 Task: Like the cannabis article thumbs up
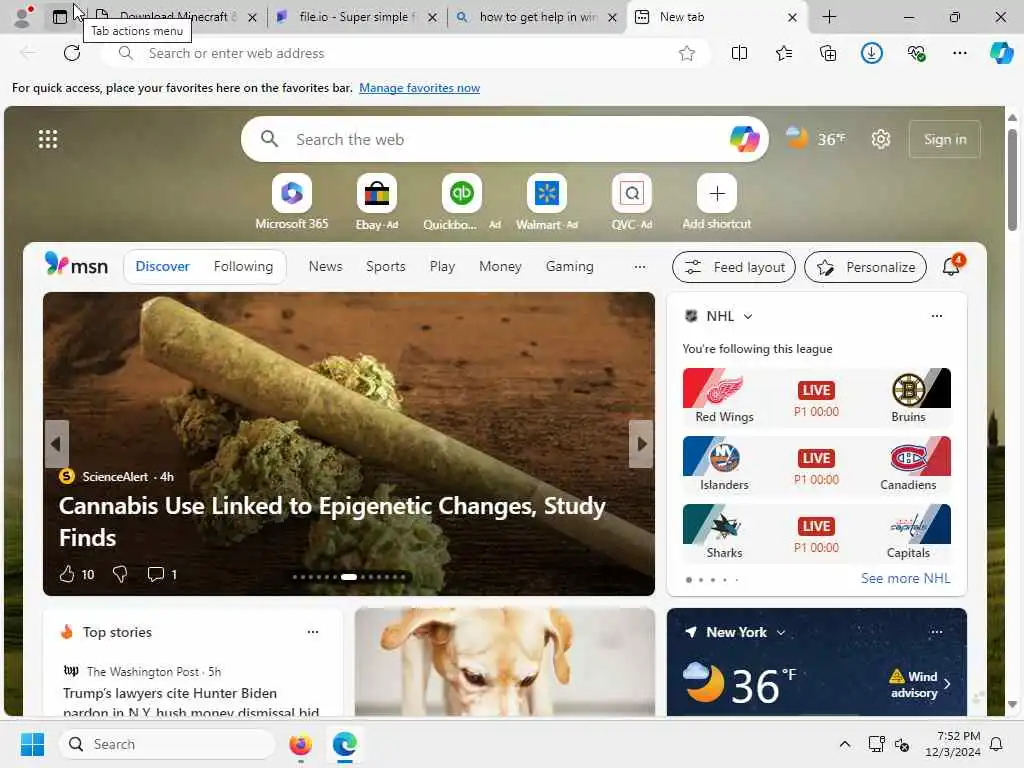[x=67, y=574]
